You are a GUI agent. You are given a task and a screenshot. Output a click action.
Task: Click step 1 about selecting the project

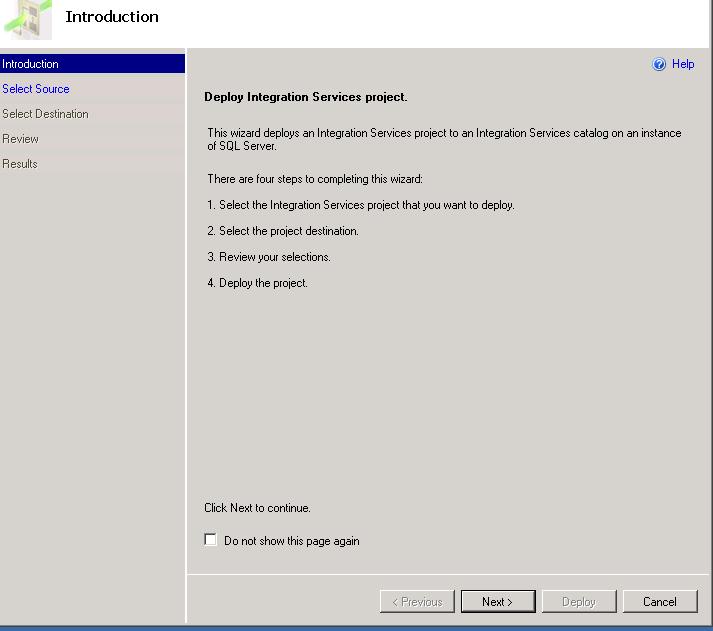pyautogui.click(x=361, y=205)
